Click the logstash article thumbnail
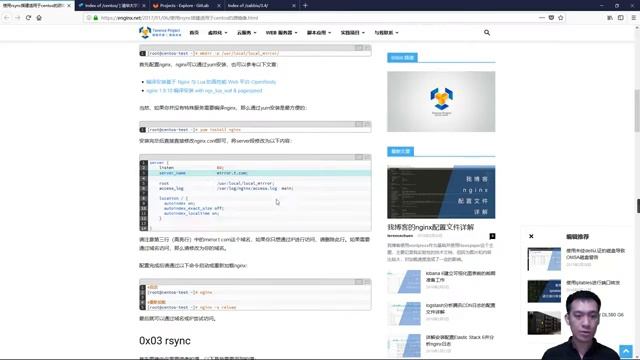 pos(404,313)
